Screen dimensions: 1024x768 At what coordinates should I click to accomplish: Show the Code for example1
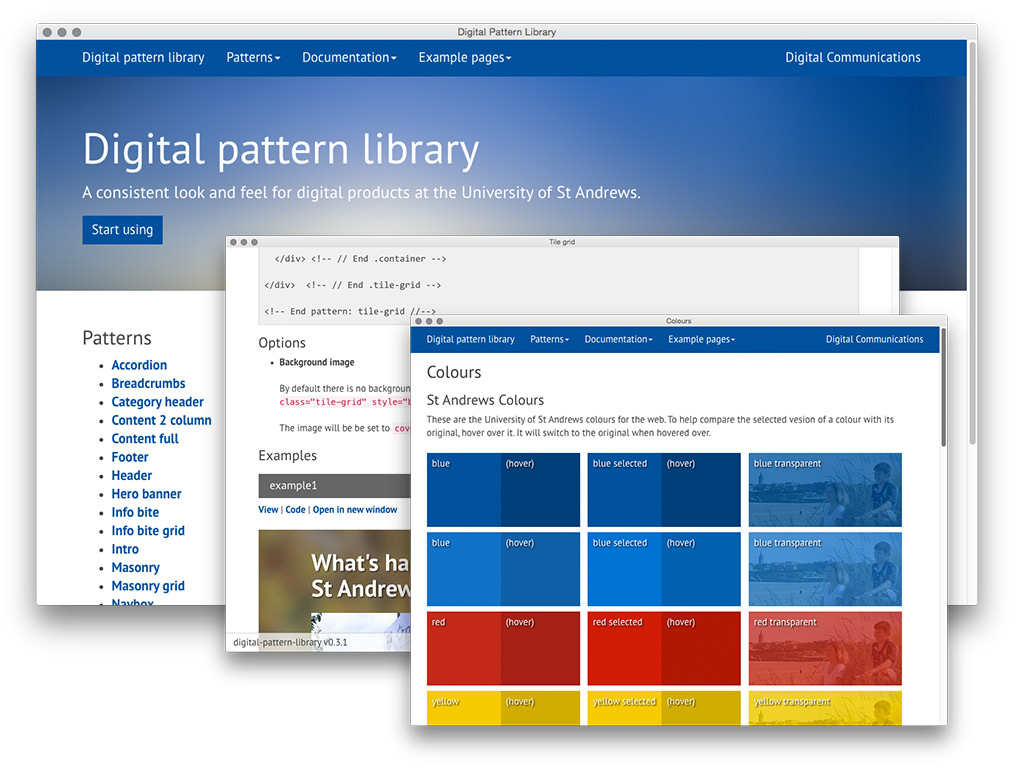[x=295, y=509]
